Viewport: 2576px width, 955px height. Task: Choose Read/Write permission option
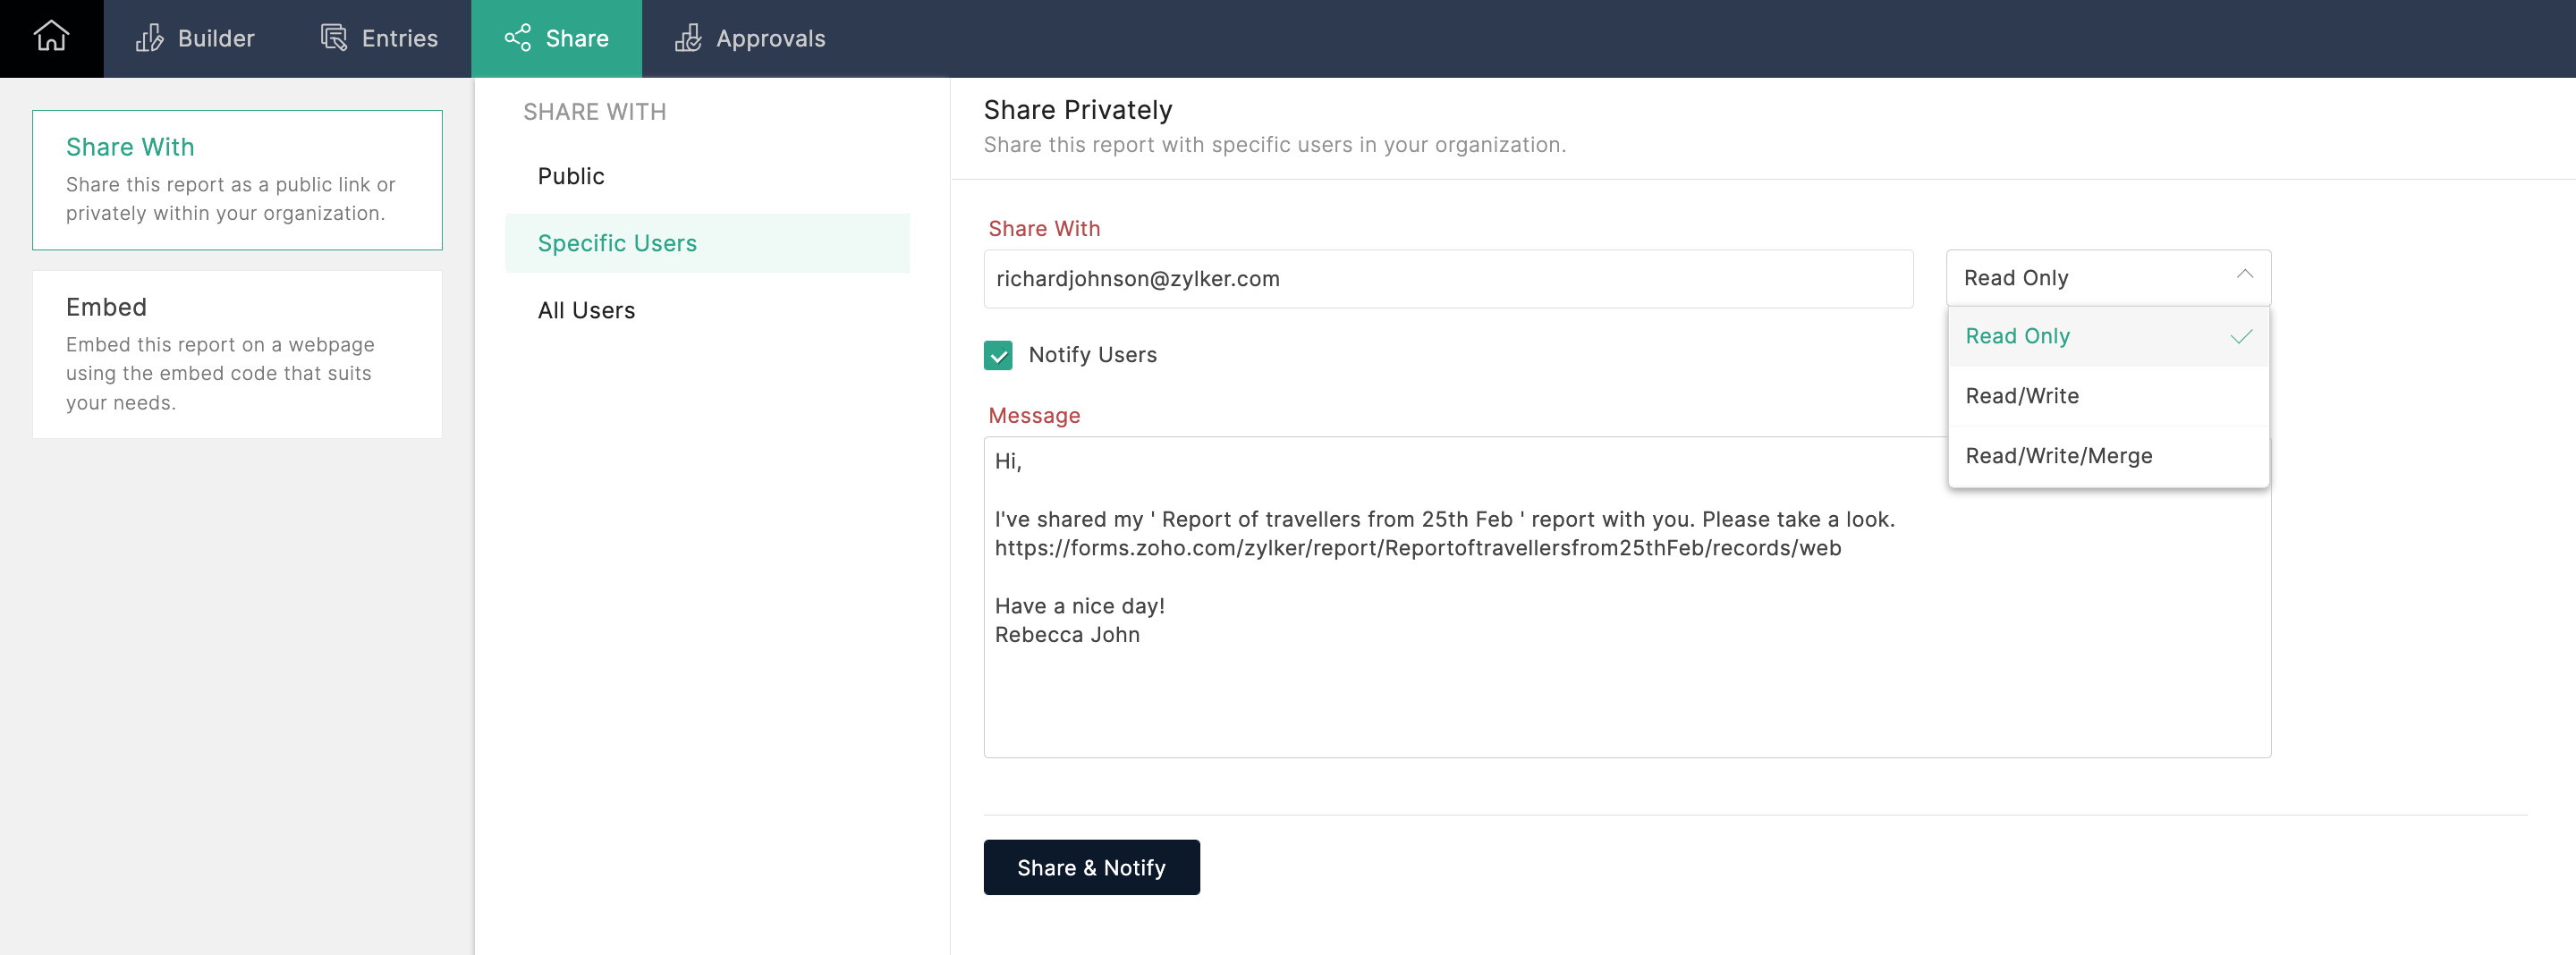[x=2021, y=396]
